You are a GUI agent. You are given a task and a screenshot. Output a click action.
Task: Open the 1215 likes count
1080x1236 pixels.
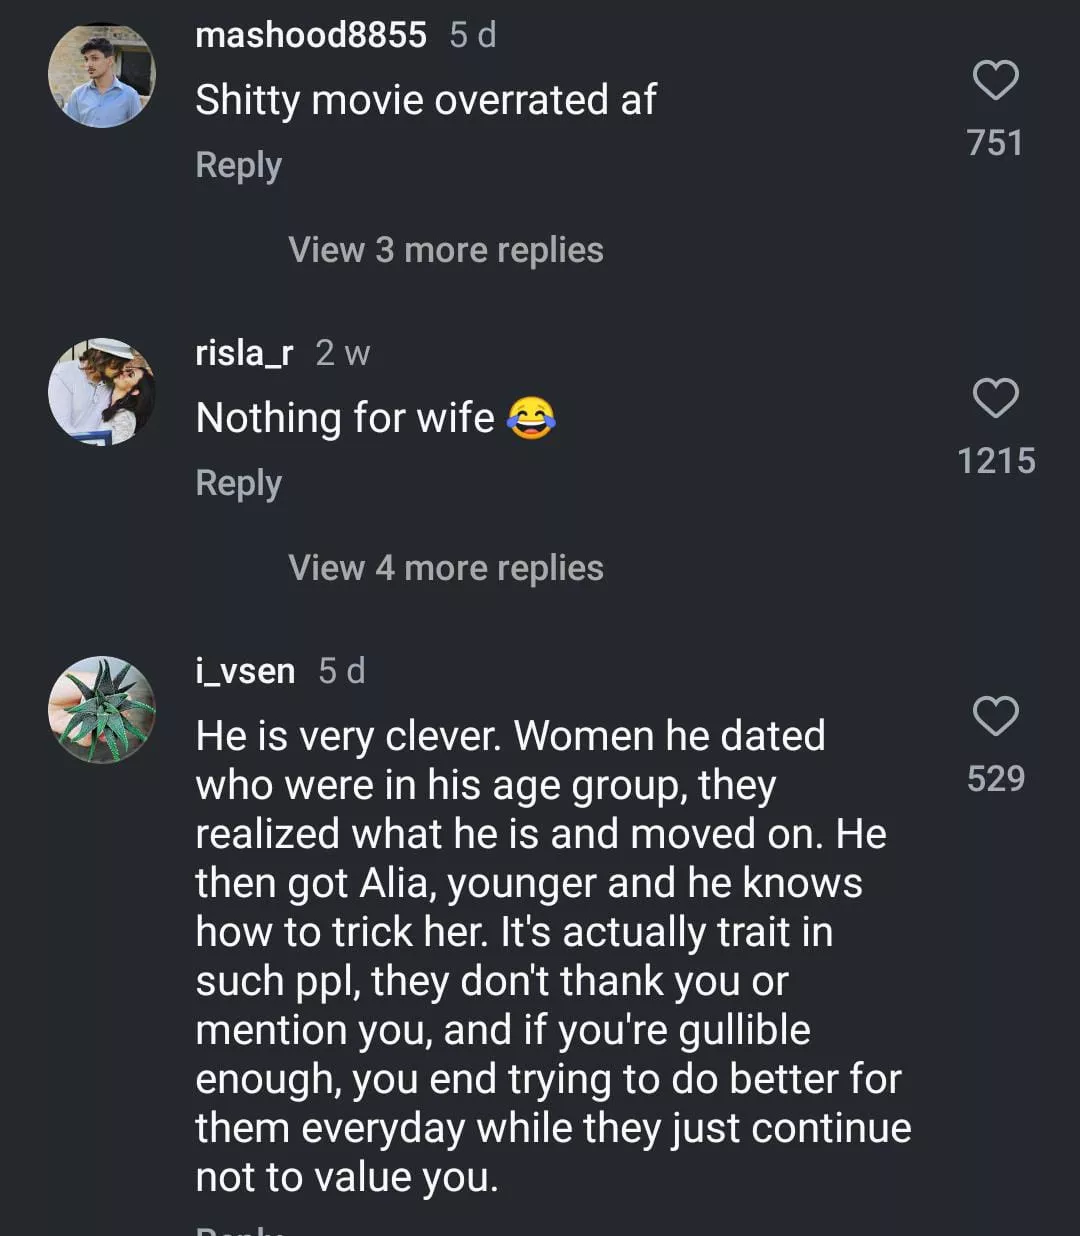[x=996, y=461]
